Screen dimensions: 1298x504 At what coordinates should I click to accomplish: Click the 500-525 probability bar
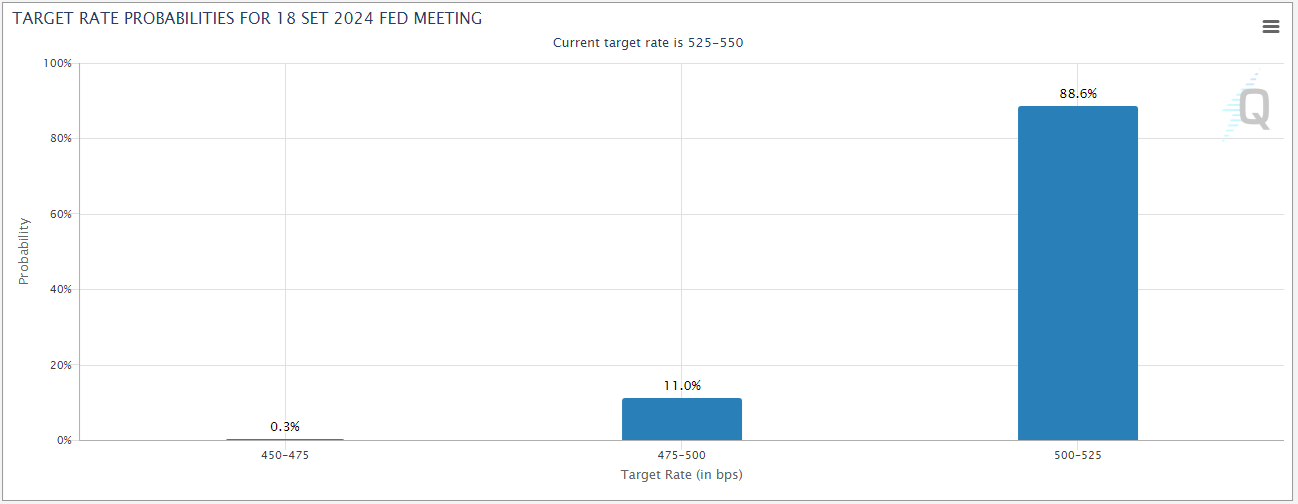[x=1077, y=273]
